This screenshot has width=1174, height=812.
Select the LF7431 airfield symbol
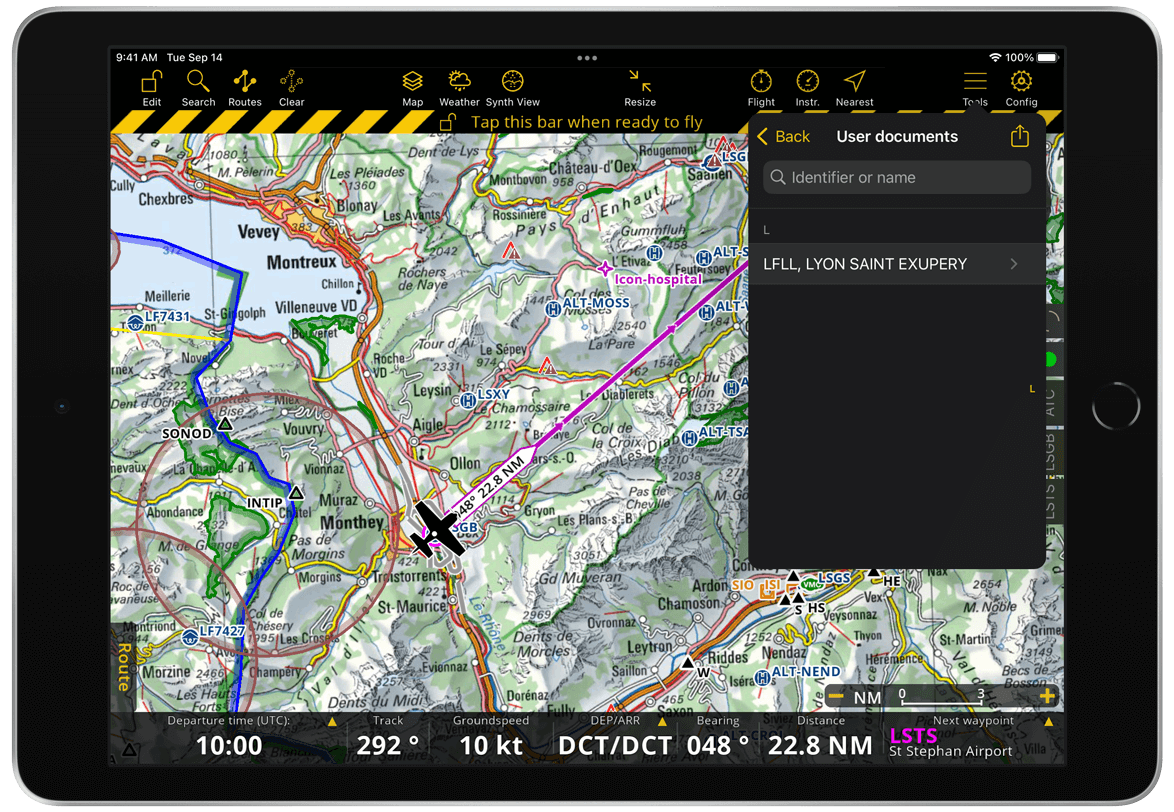[136, 323]
